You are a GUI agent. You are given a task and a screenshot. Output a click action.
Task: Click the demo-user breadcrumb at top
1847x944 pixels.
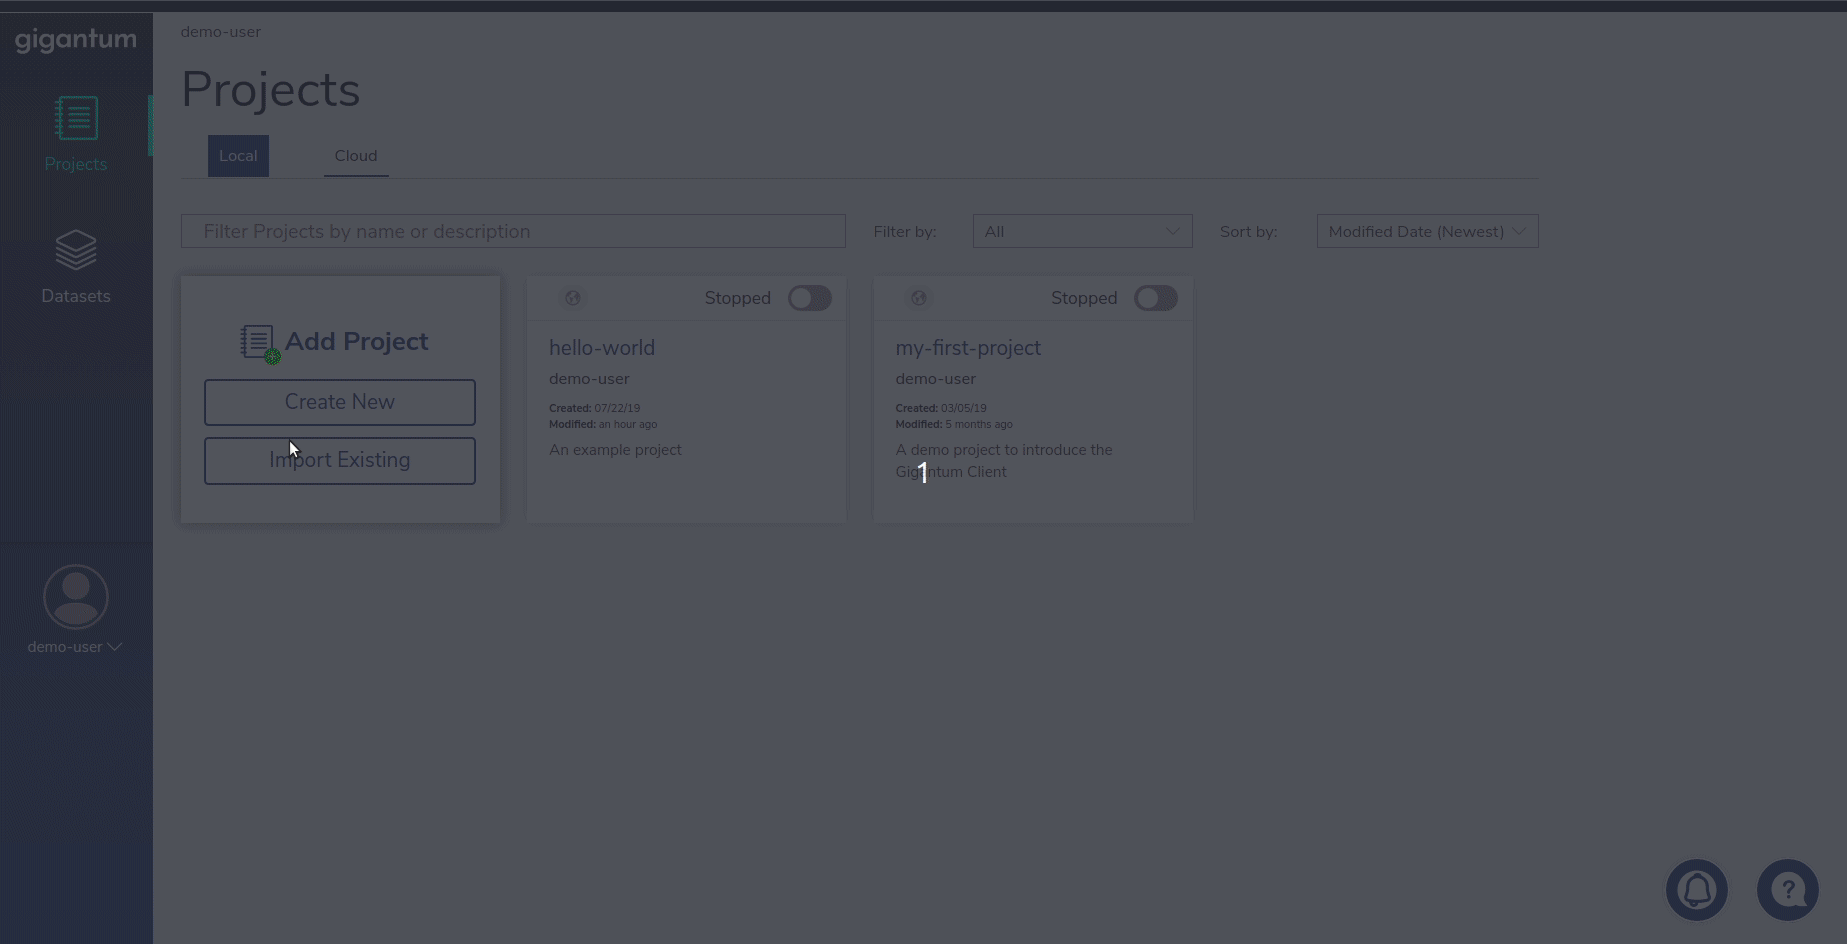221,32
